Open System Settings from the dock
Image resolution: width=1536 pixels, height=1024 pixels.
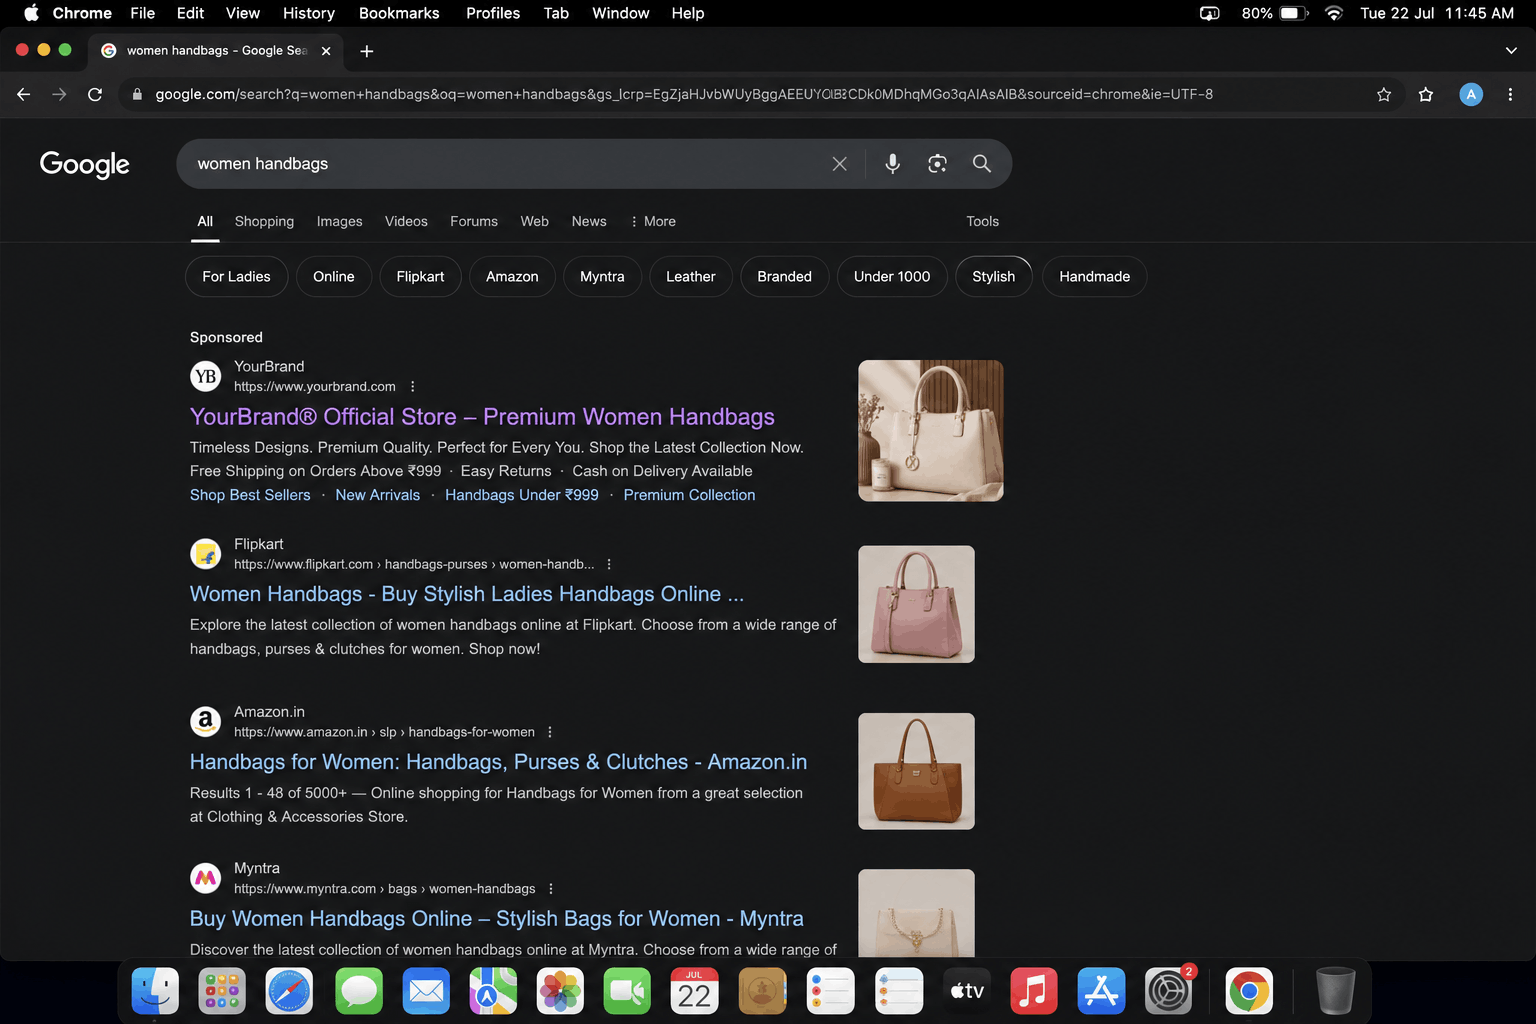coord(1169,992)
